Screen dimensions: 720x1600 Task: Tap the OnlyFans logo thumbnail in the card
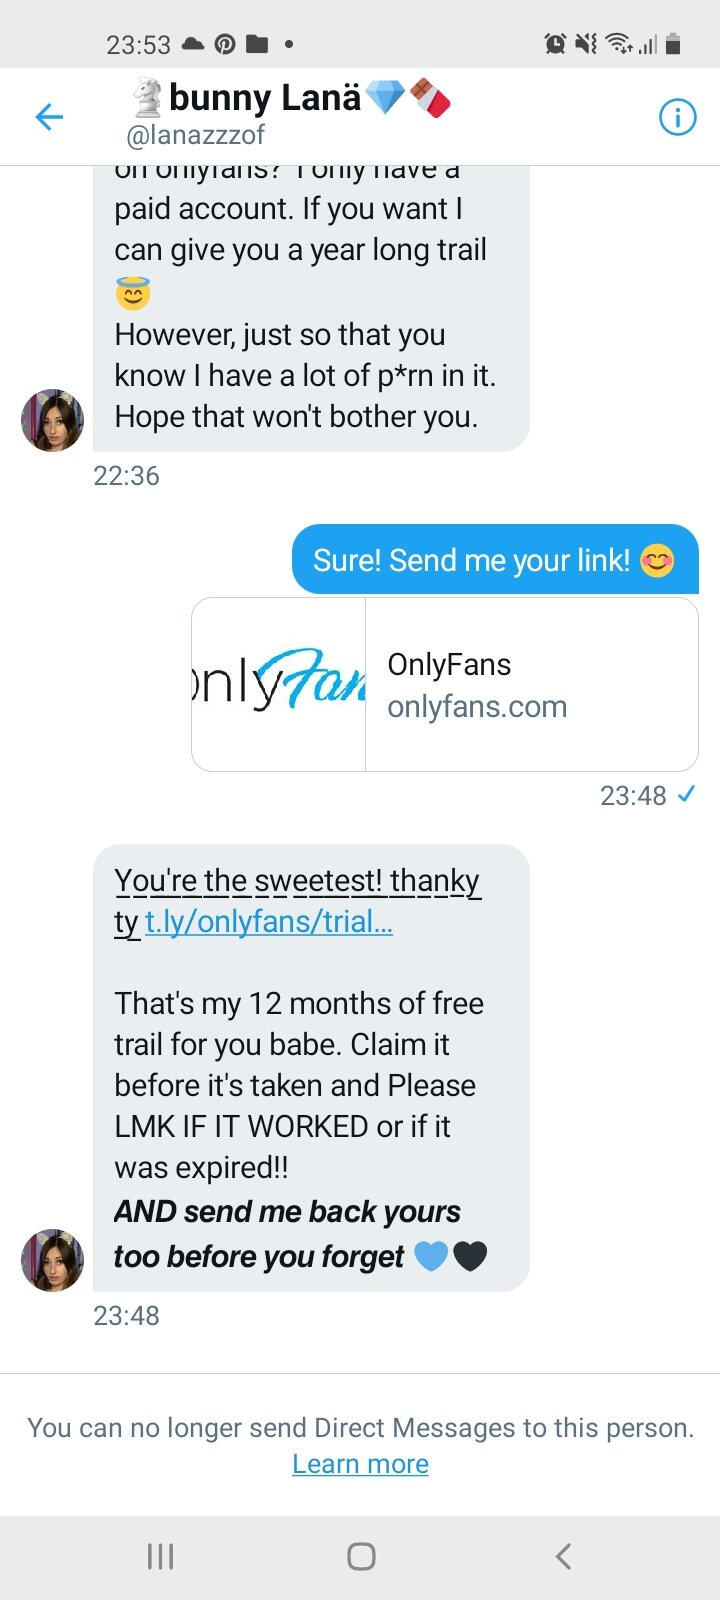click(x=279, y=685)
